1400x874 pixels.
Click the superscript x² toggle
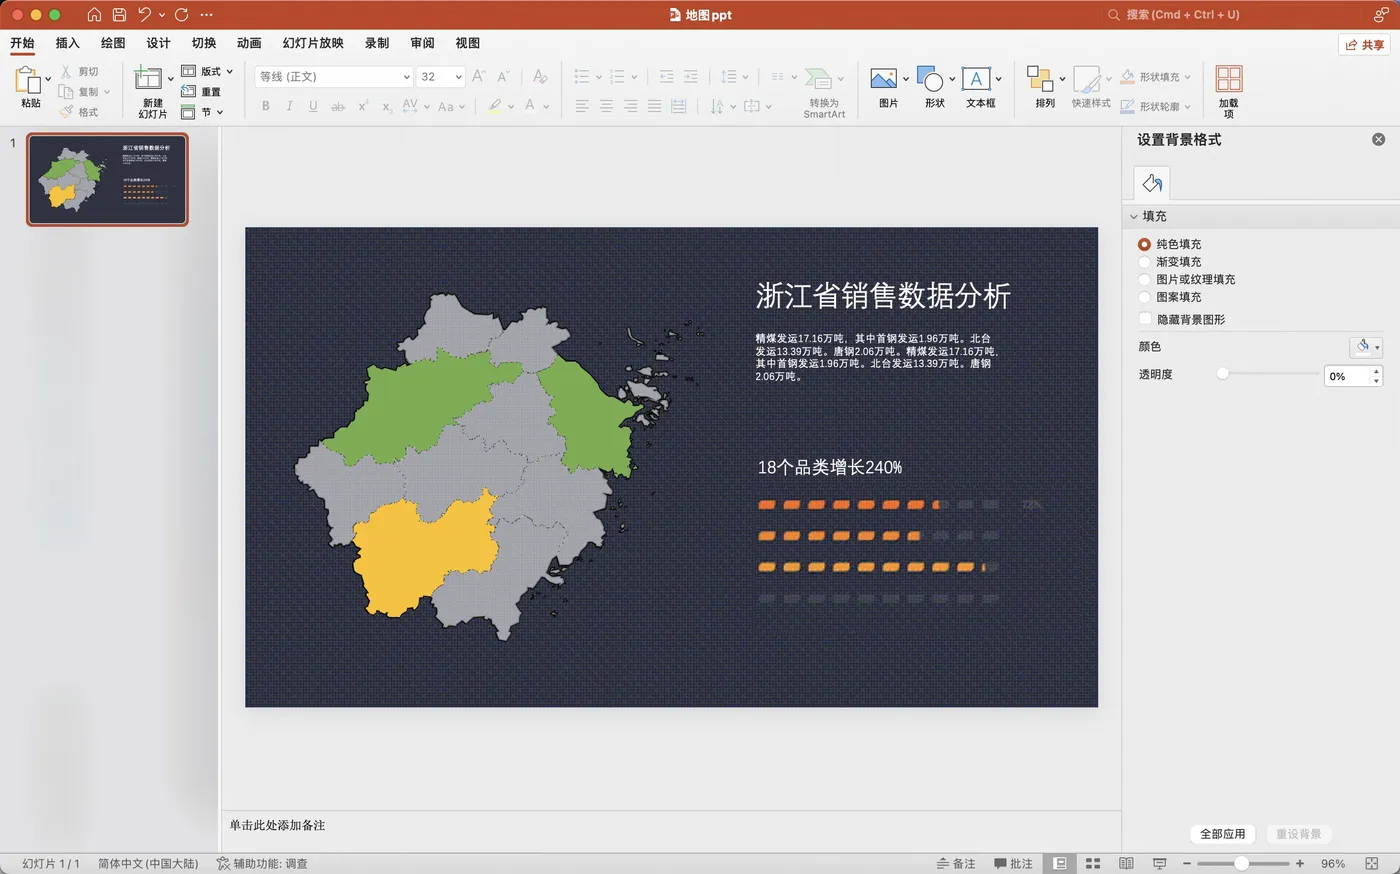(363, 106)
